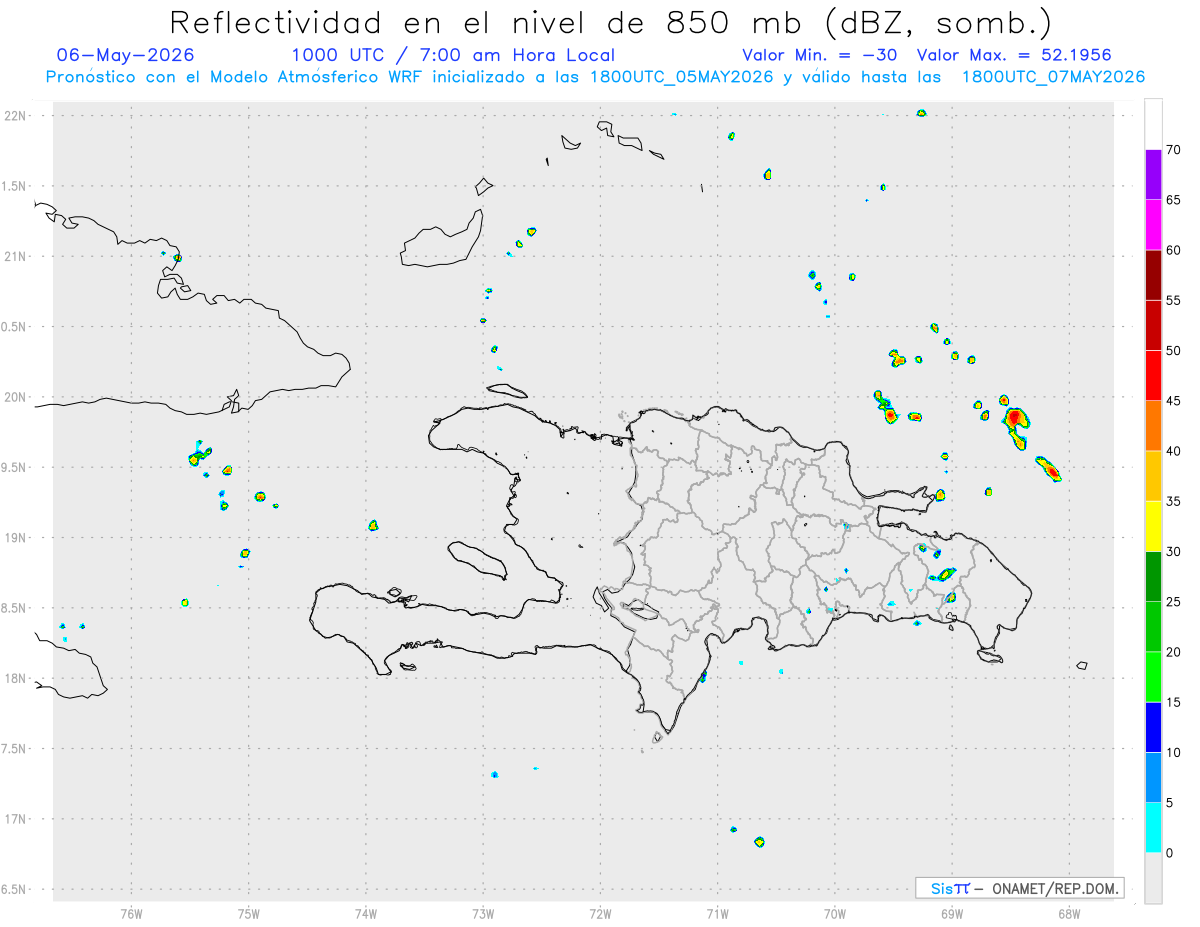Click the date text 06-May-2026

click(x=126, y=55)
